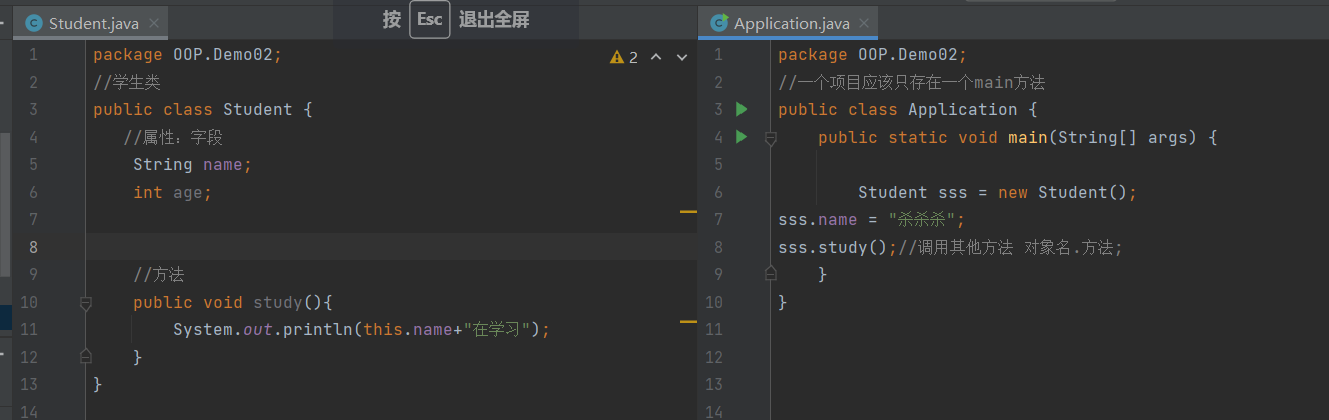Viewport: 1329px width, 420px height.
Task: Click the run icon beside class Application
Action: point(741,109)
